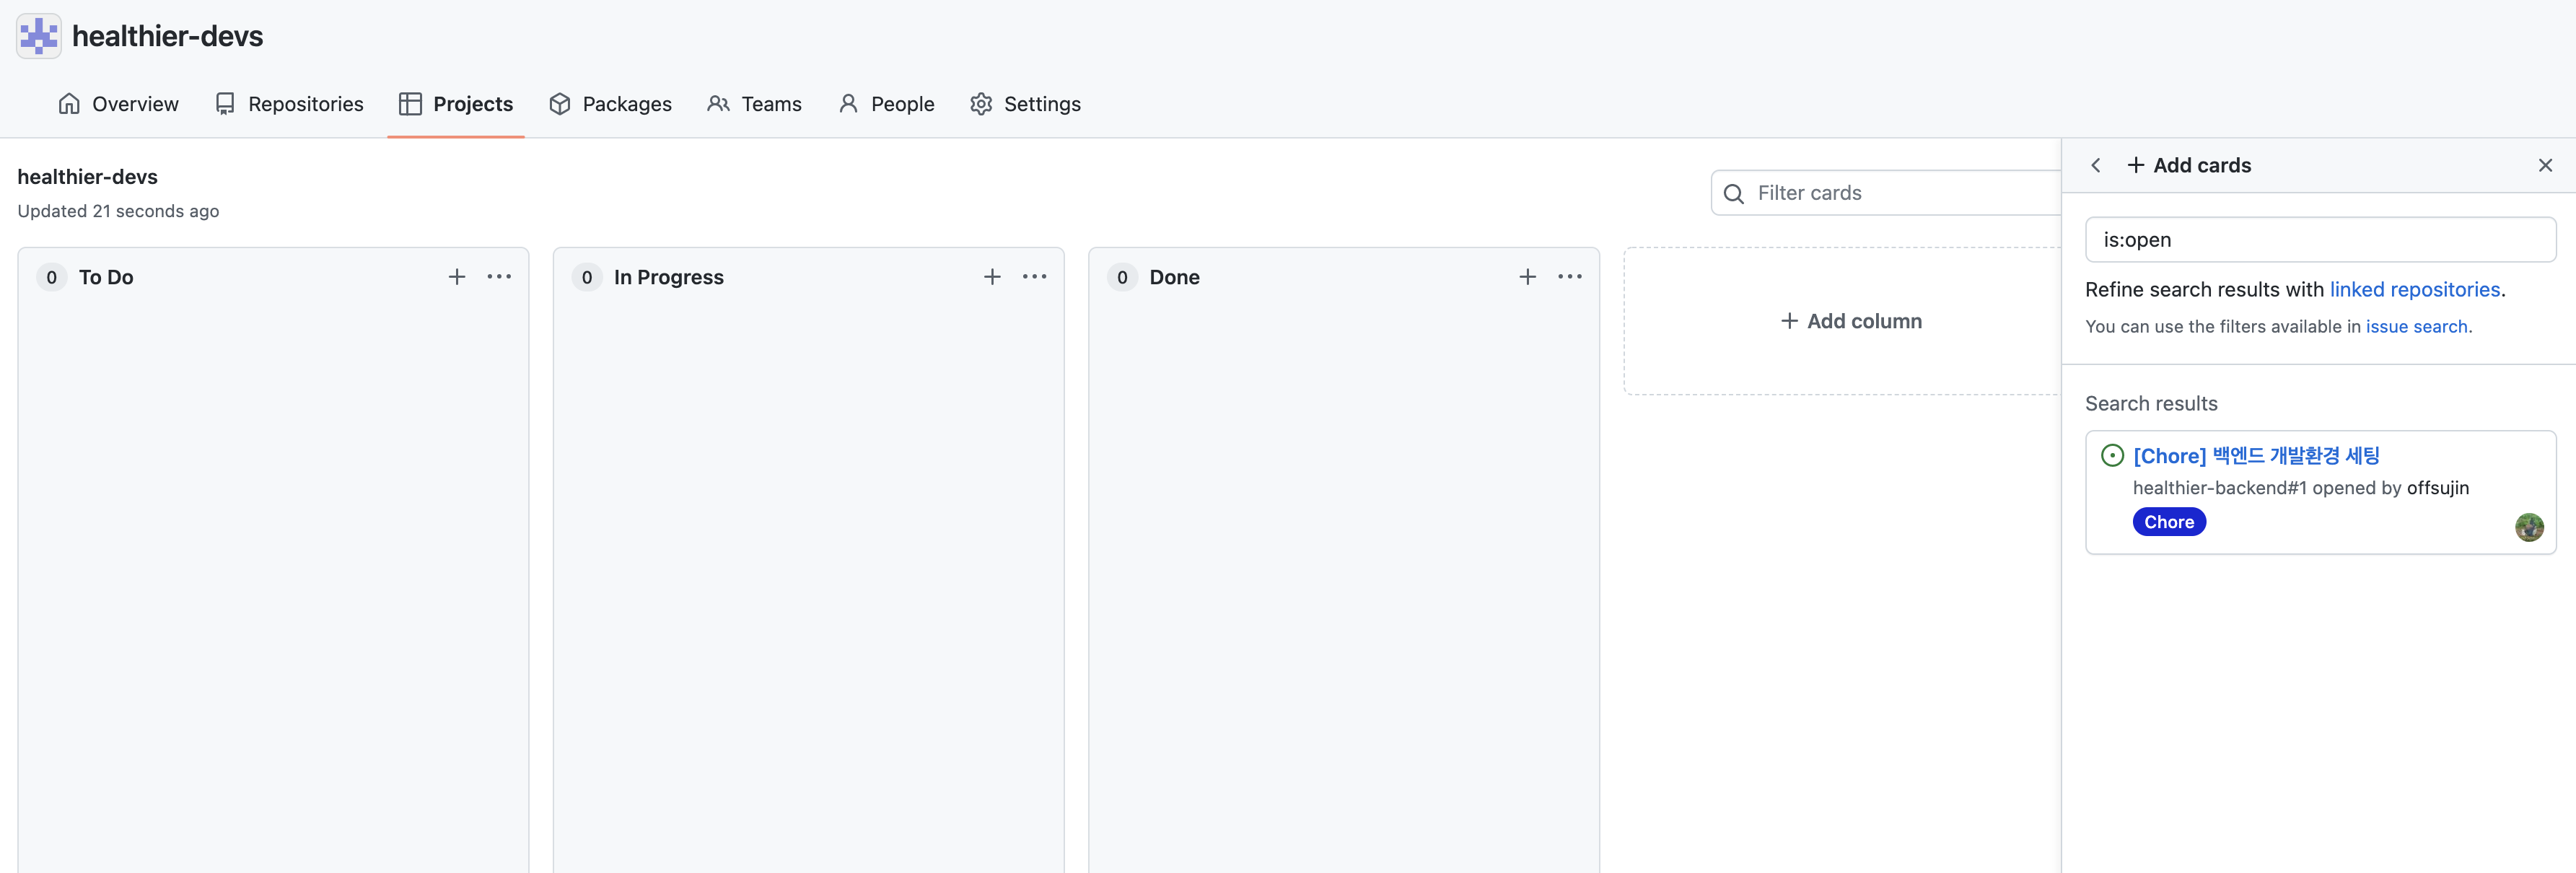Click the Search results heading

[x=2151, y=404]
